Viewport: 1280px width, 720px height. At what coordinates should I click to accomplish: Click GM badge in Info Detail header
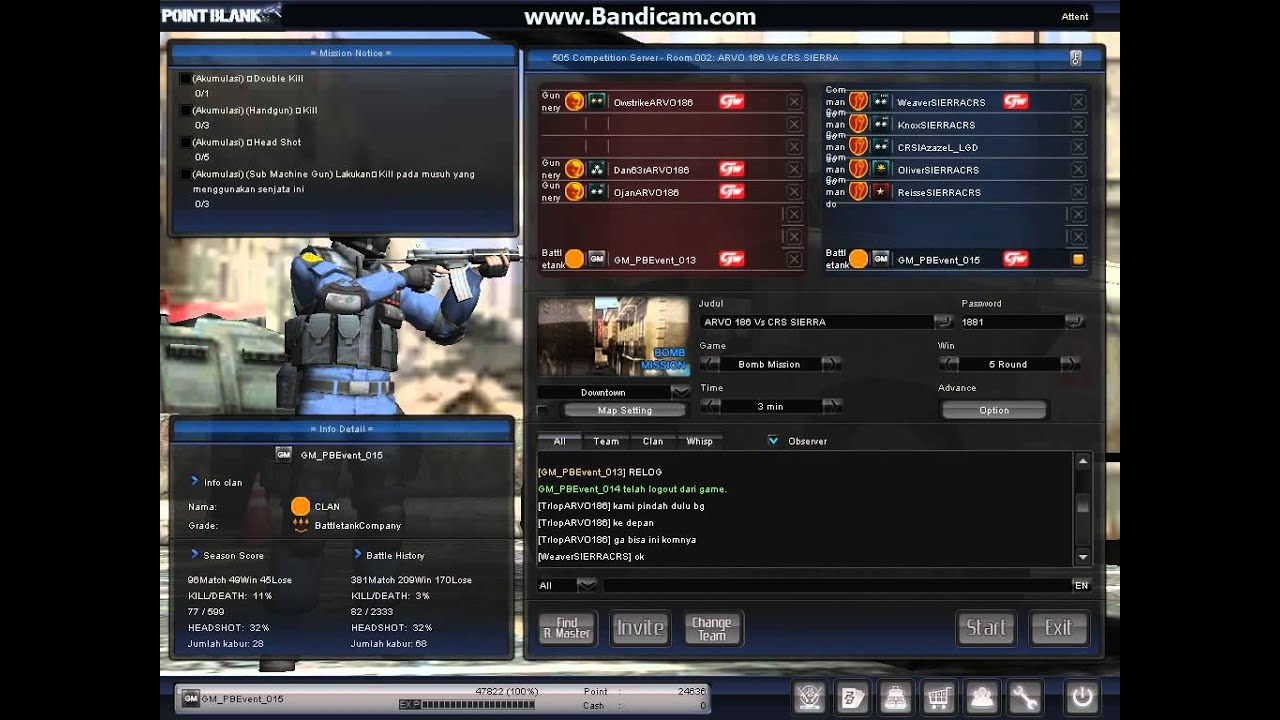click(x=283, y=455)
